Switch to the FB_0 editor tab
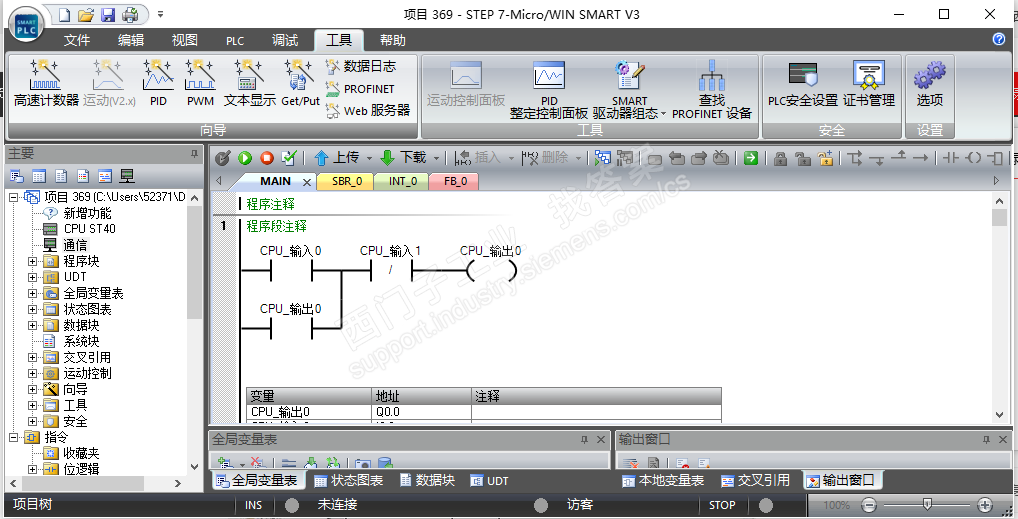Image resolution: width=1018 pixels, height=519 pixels. tap(455, 181)
